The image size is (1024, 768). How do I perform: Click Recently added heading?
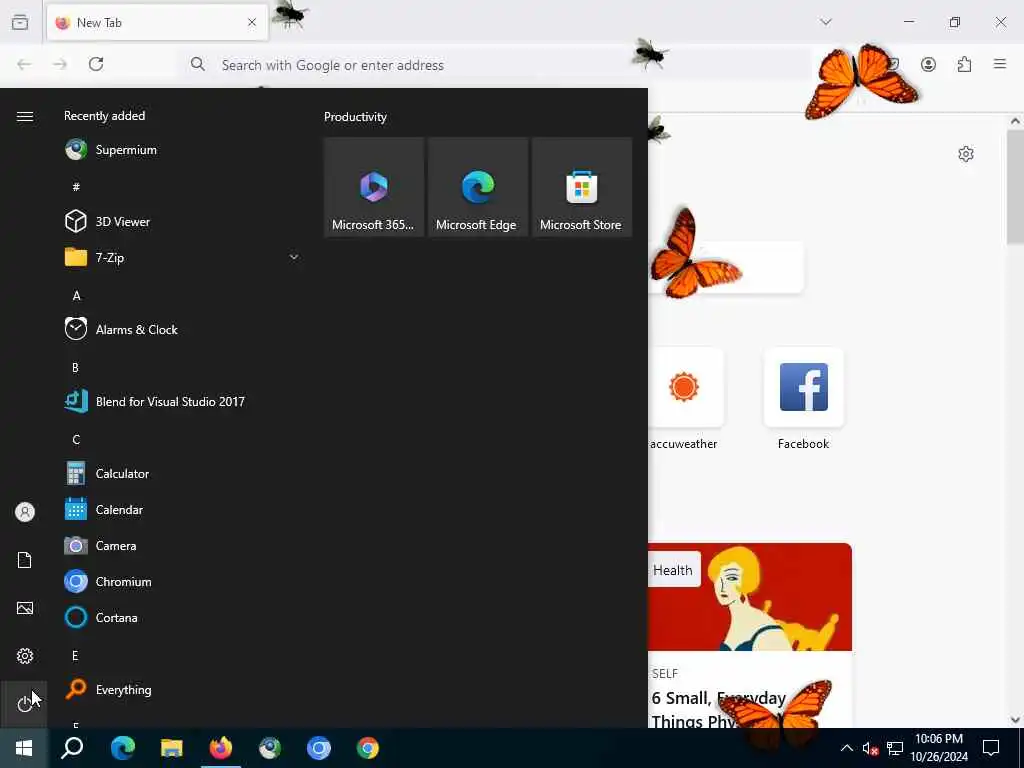tap(104, 116)
